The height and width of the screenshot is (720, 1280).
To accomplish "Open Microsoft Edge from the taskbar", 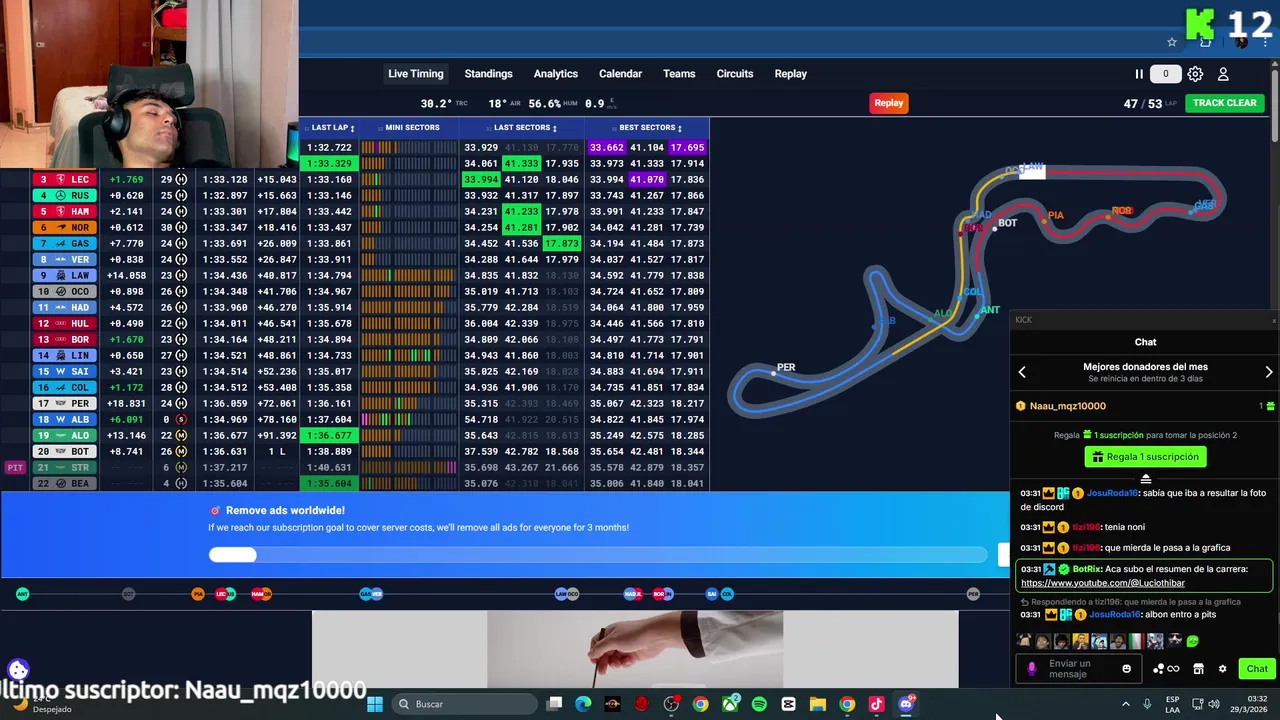I will pos(583,704).
